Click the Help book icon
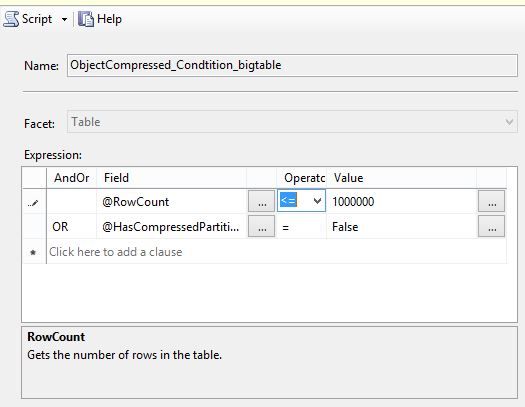 [86, 19]
